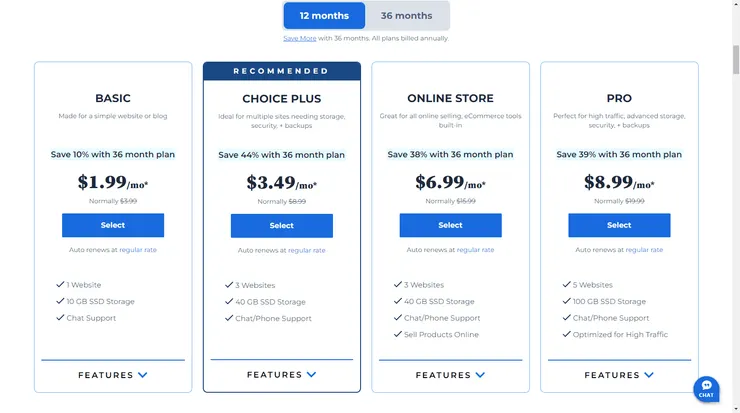
Task: Expand Choice Plus features list
Action: click(x=281, y=375)
